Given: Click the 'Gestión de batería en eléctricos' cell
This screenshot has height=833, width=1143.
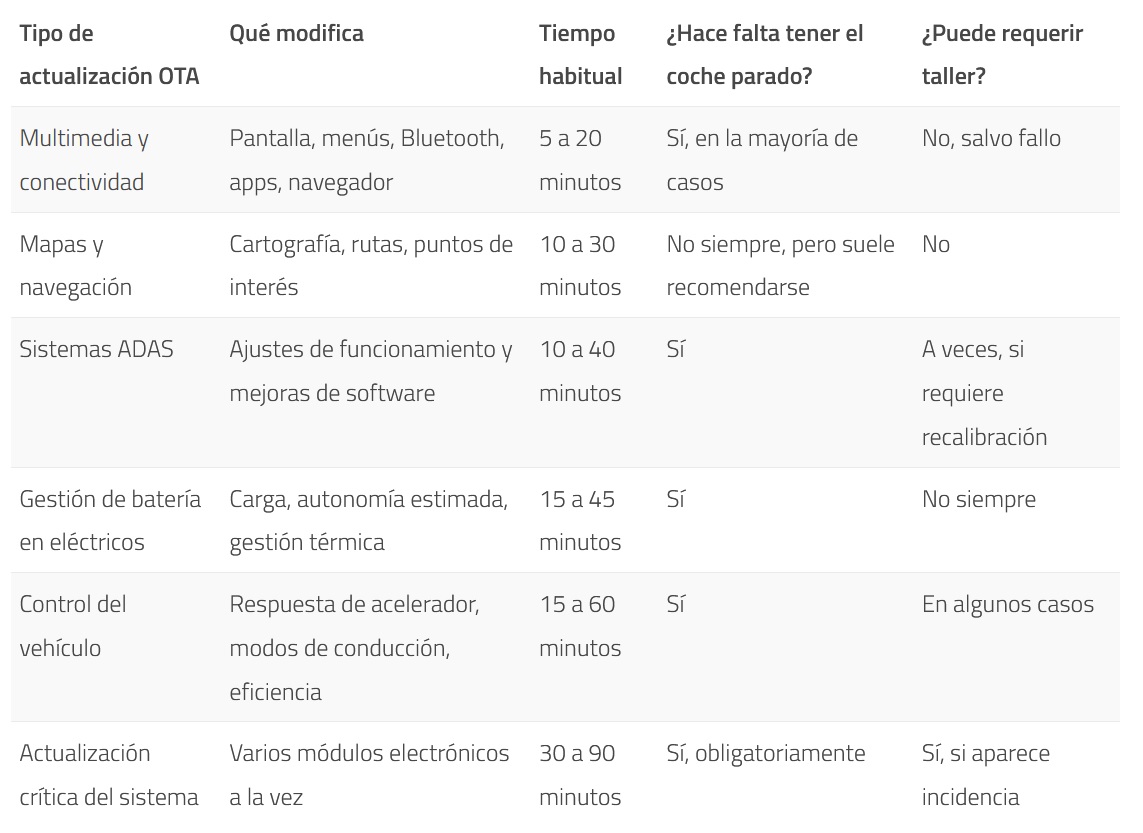Looking at the screenshot, I should (110, 520).
